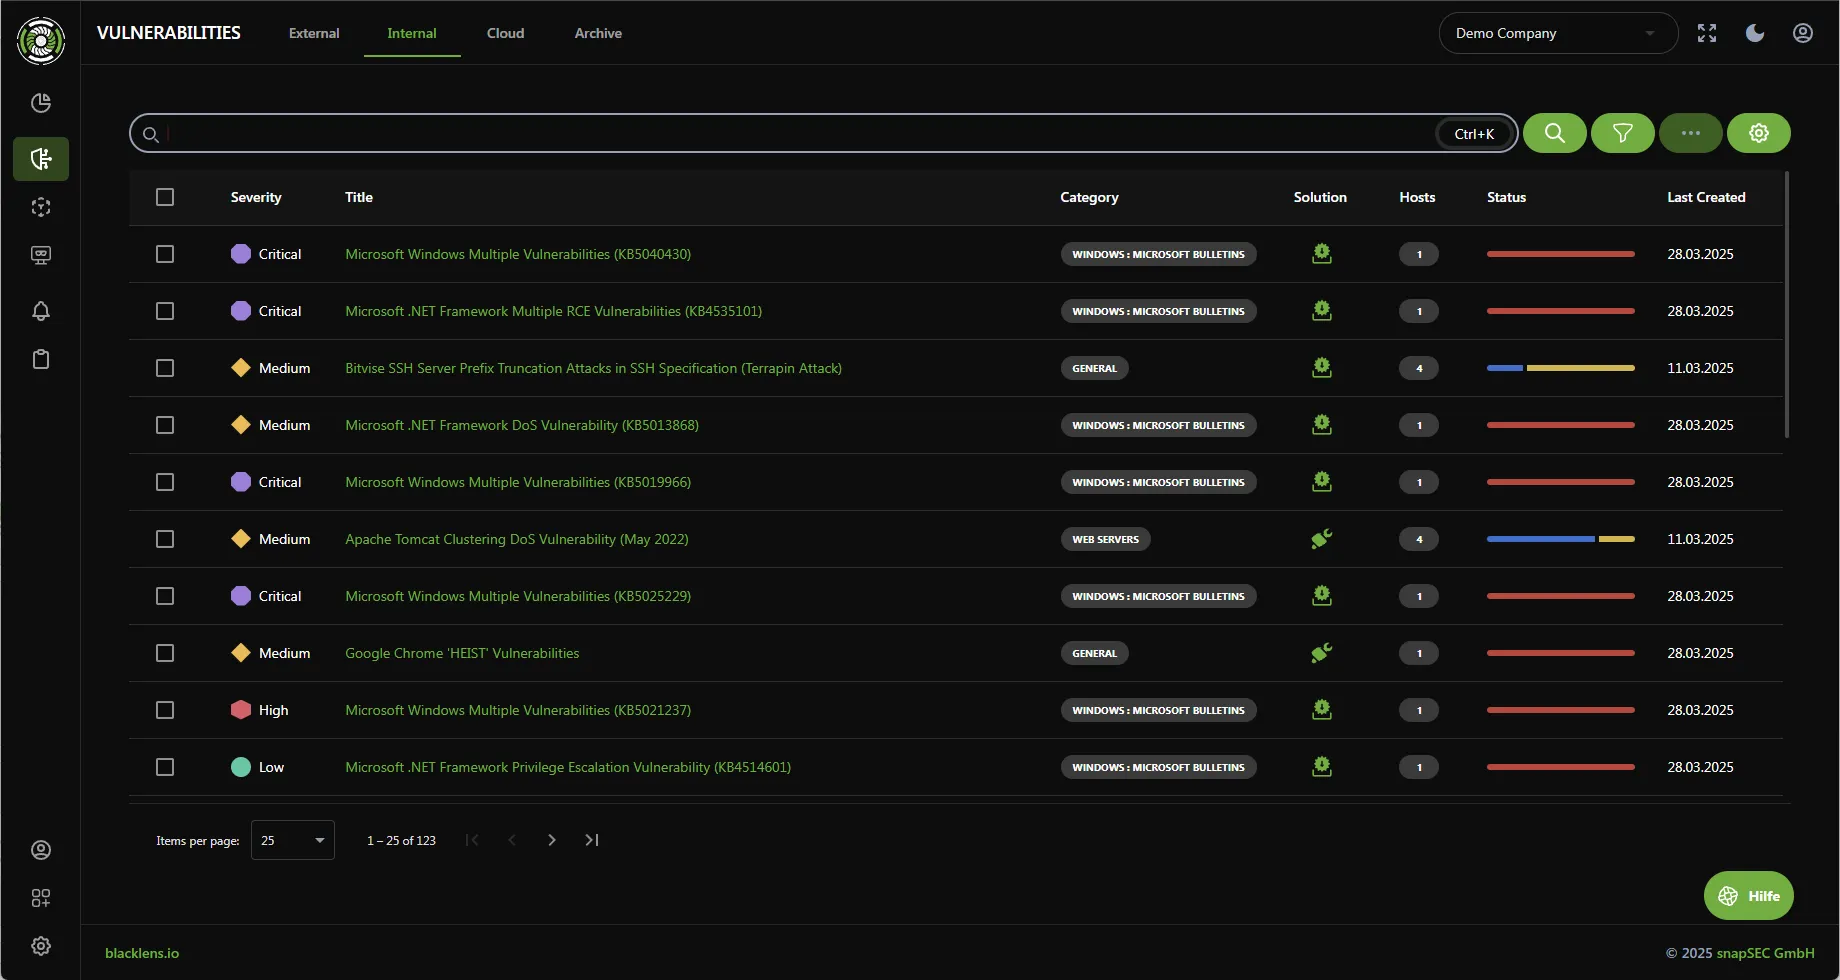This screenshot has width=1840, height=980.
Task: Sort by Title column header
Action: 359,197
